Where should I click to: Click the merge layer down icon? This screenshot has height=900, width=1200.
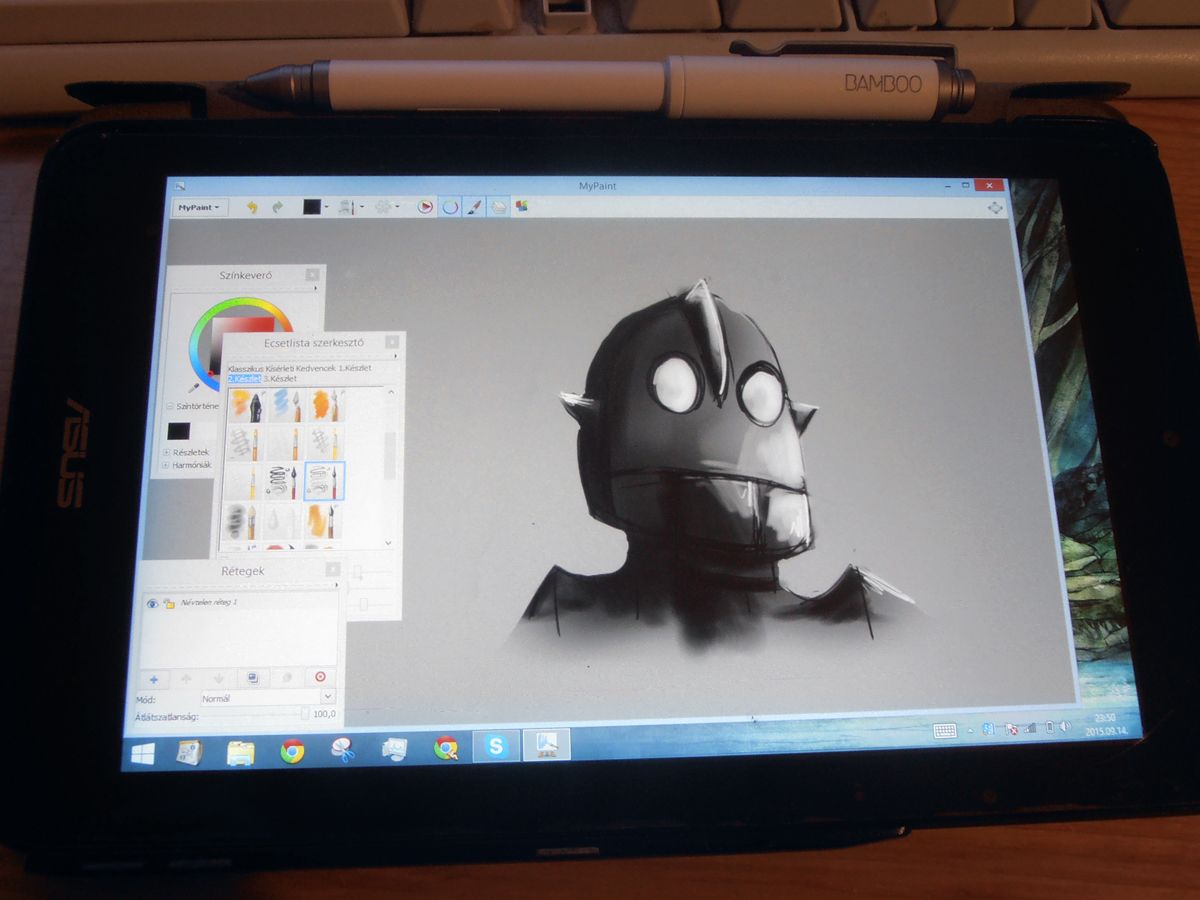[x=286, y=677]
